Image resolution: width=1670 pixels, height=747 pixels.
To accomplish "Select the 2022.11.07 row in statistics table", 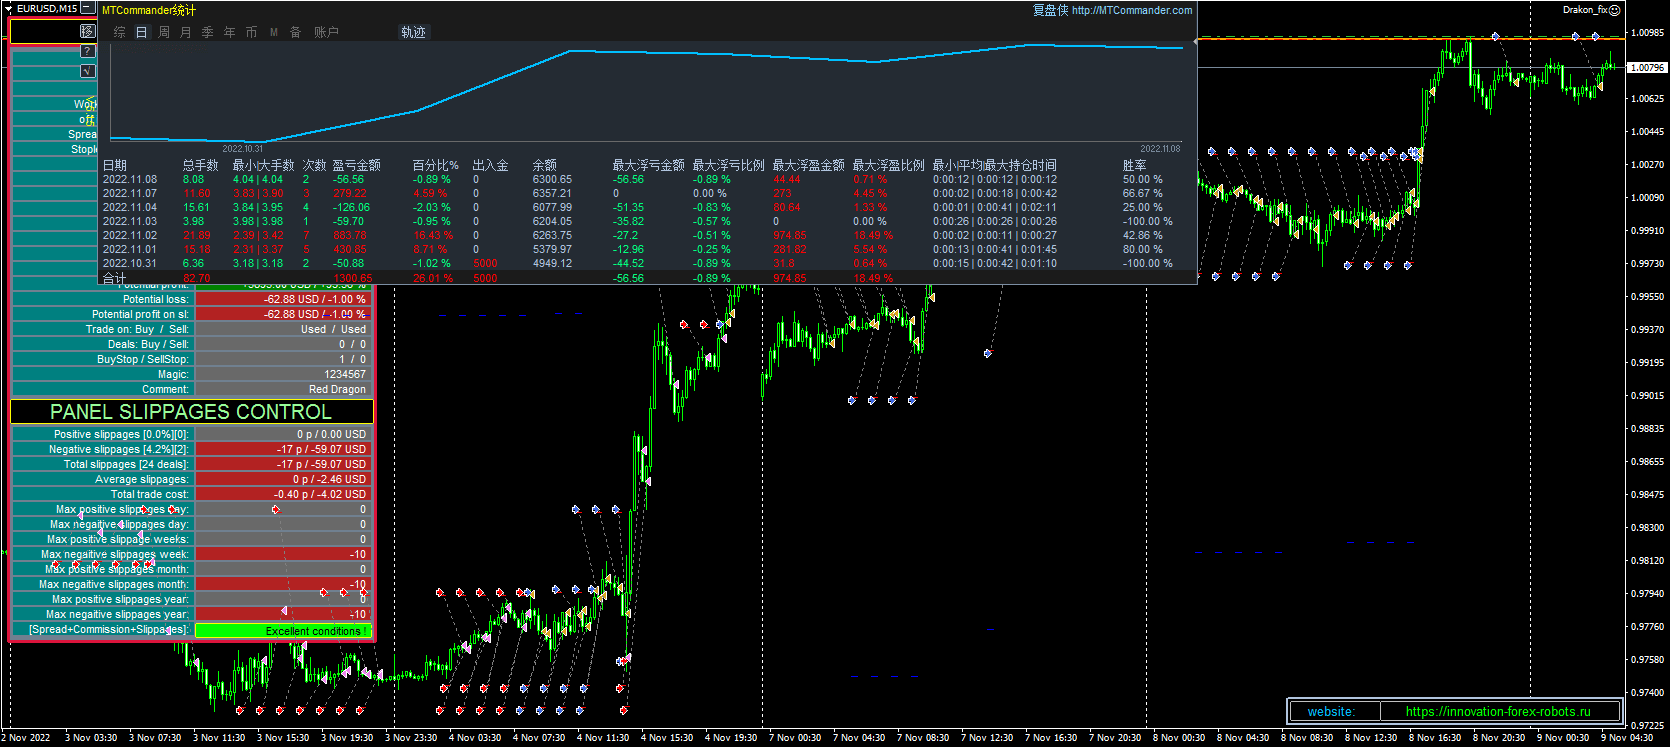I will [130, 193].
